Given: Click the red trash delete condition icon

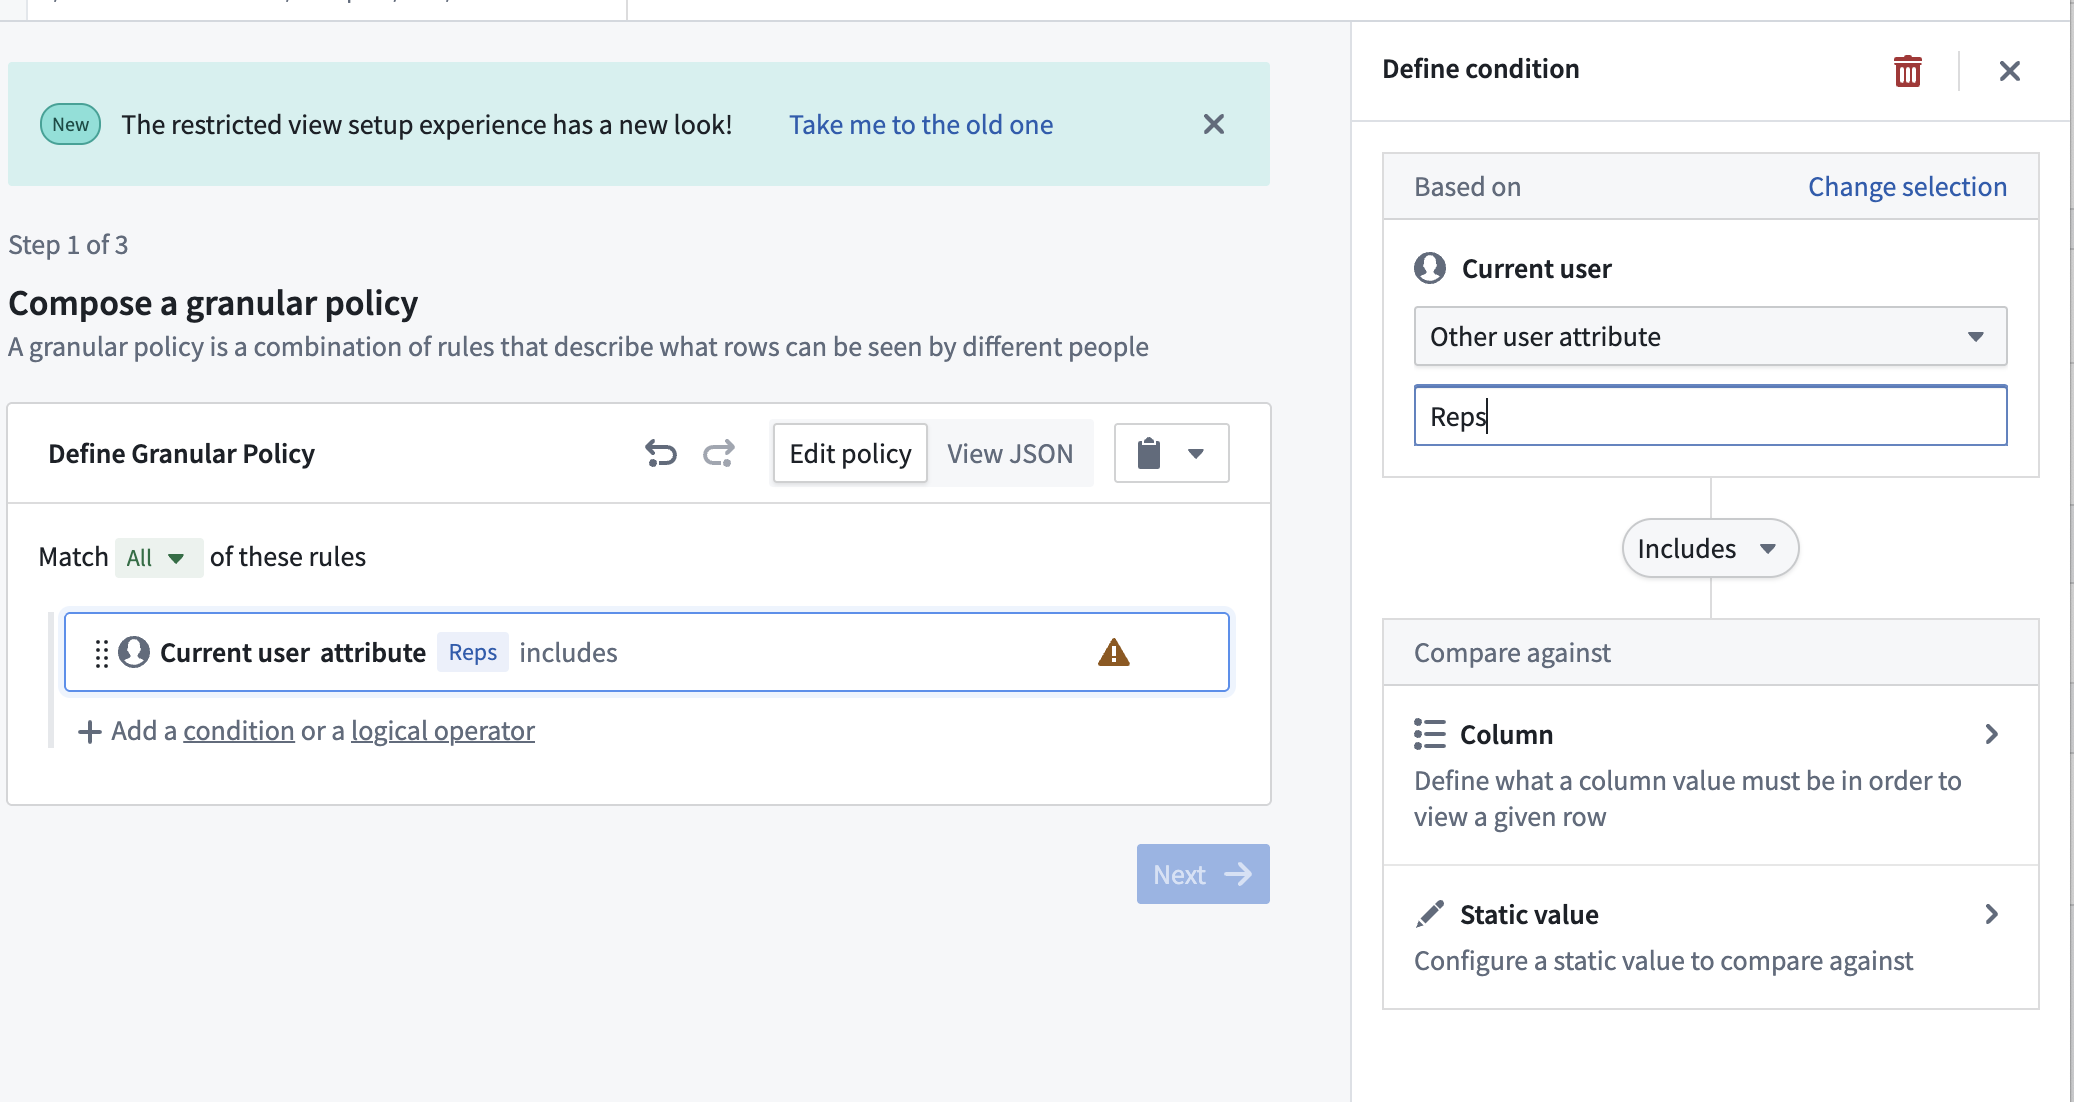Looking at the screenshot, I should [x=1907, y=71].
